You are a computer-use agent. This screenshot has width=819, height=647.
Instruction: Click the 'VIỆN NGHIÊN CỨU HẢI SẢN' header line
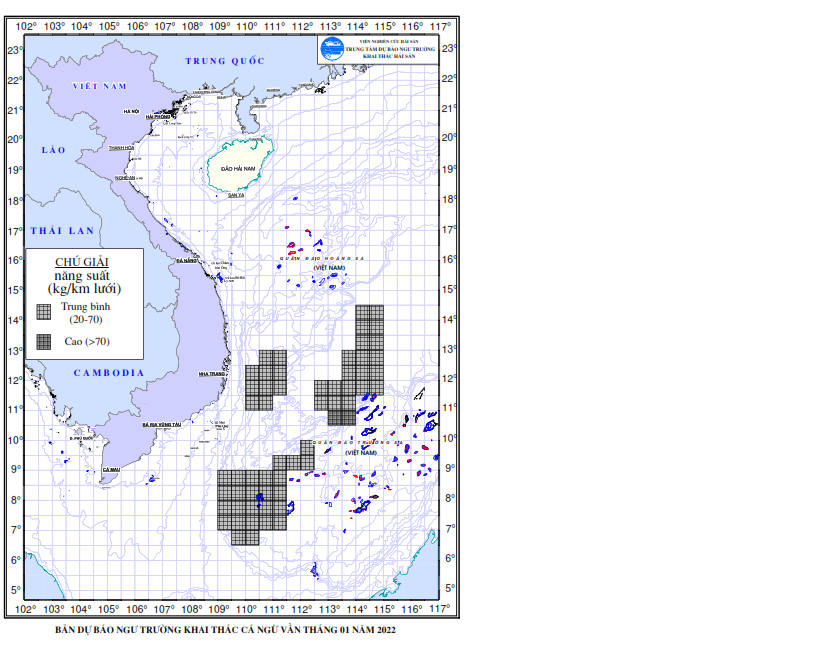coord(389,41)
